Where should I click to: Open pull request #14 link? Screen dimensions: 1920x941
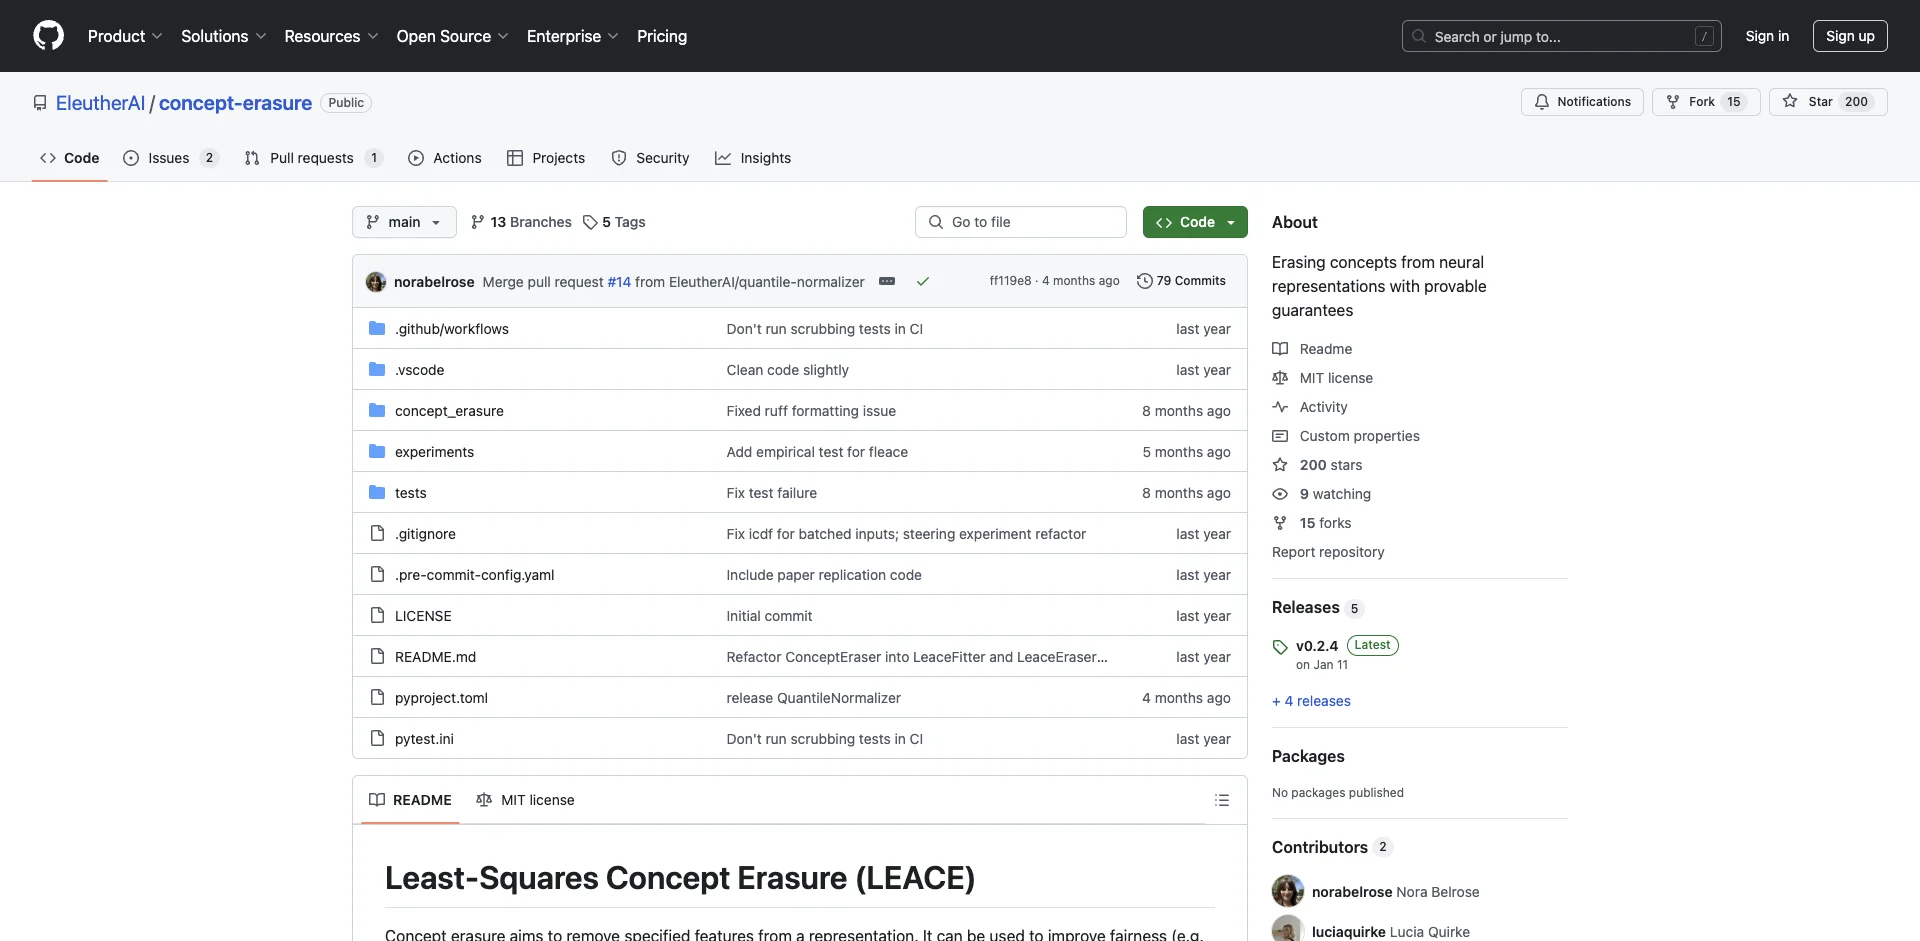click(619, 282)
